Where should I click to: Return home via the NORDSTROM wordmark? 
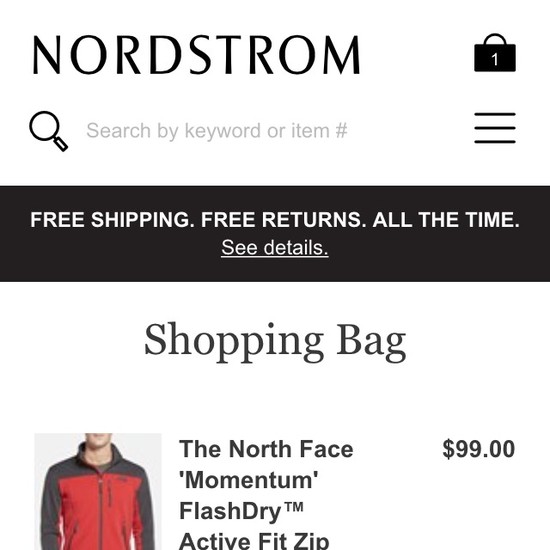196,54
